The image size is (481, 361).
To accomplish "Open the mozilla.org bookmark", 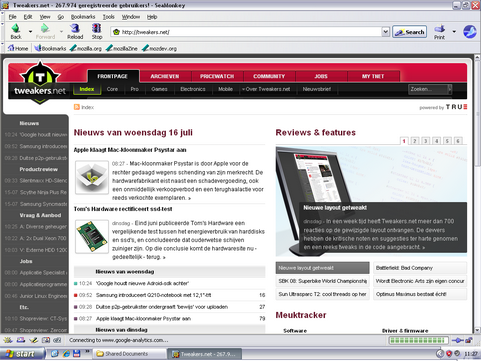I will tap(86, 48).
